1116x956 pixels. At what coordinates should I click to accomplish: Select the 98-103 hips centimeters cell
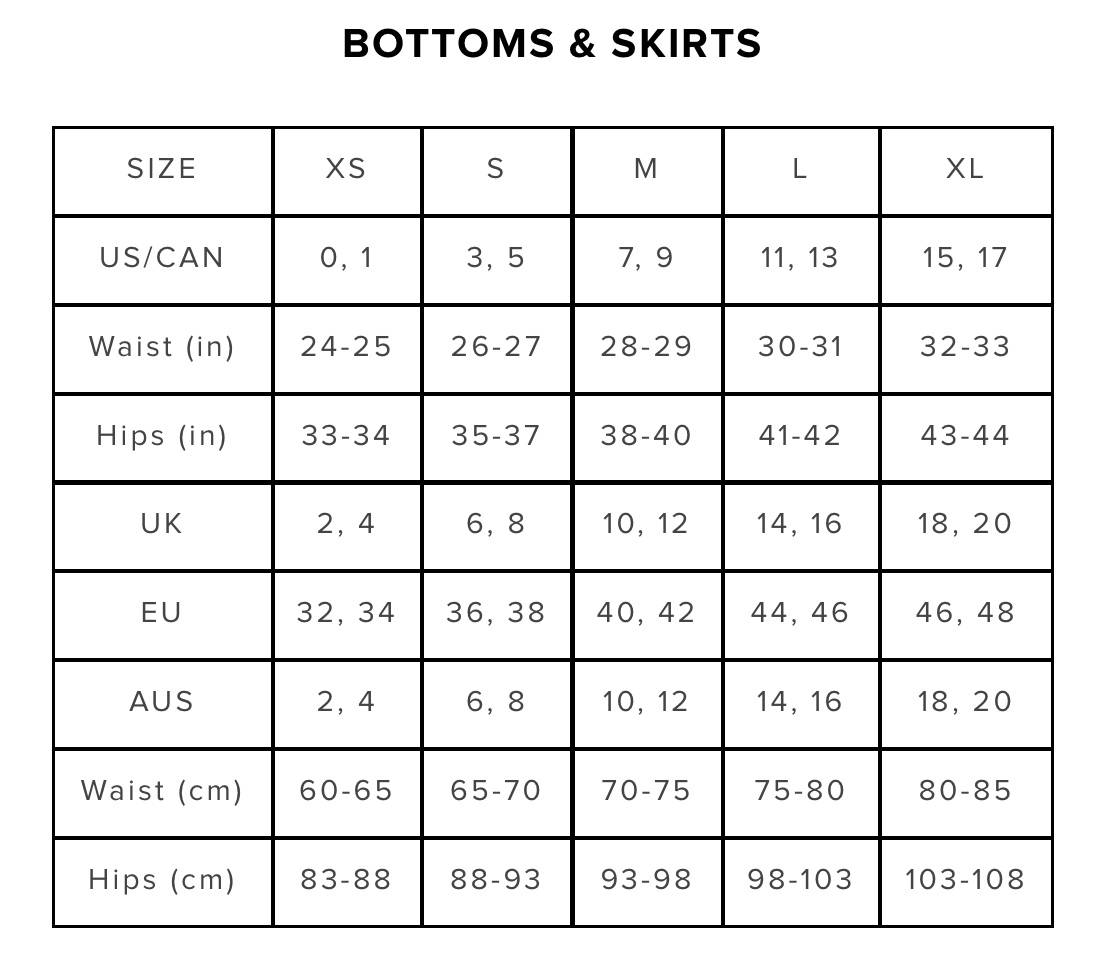click(x=801, y=881)
